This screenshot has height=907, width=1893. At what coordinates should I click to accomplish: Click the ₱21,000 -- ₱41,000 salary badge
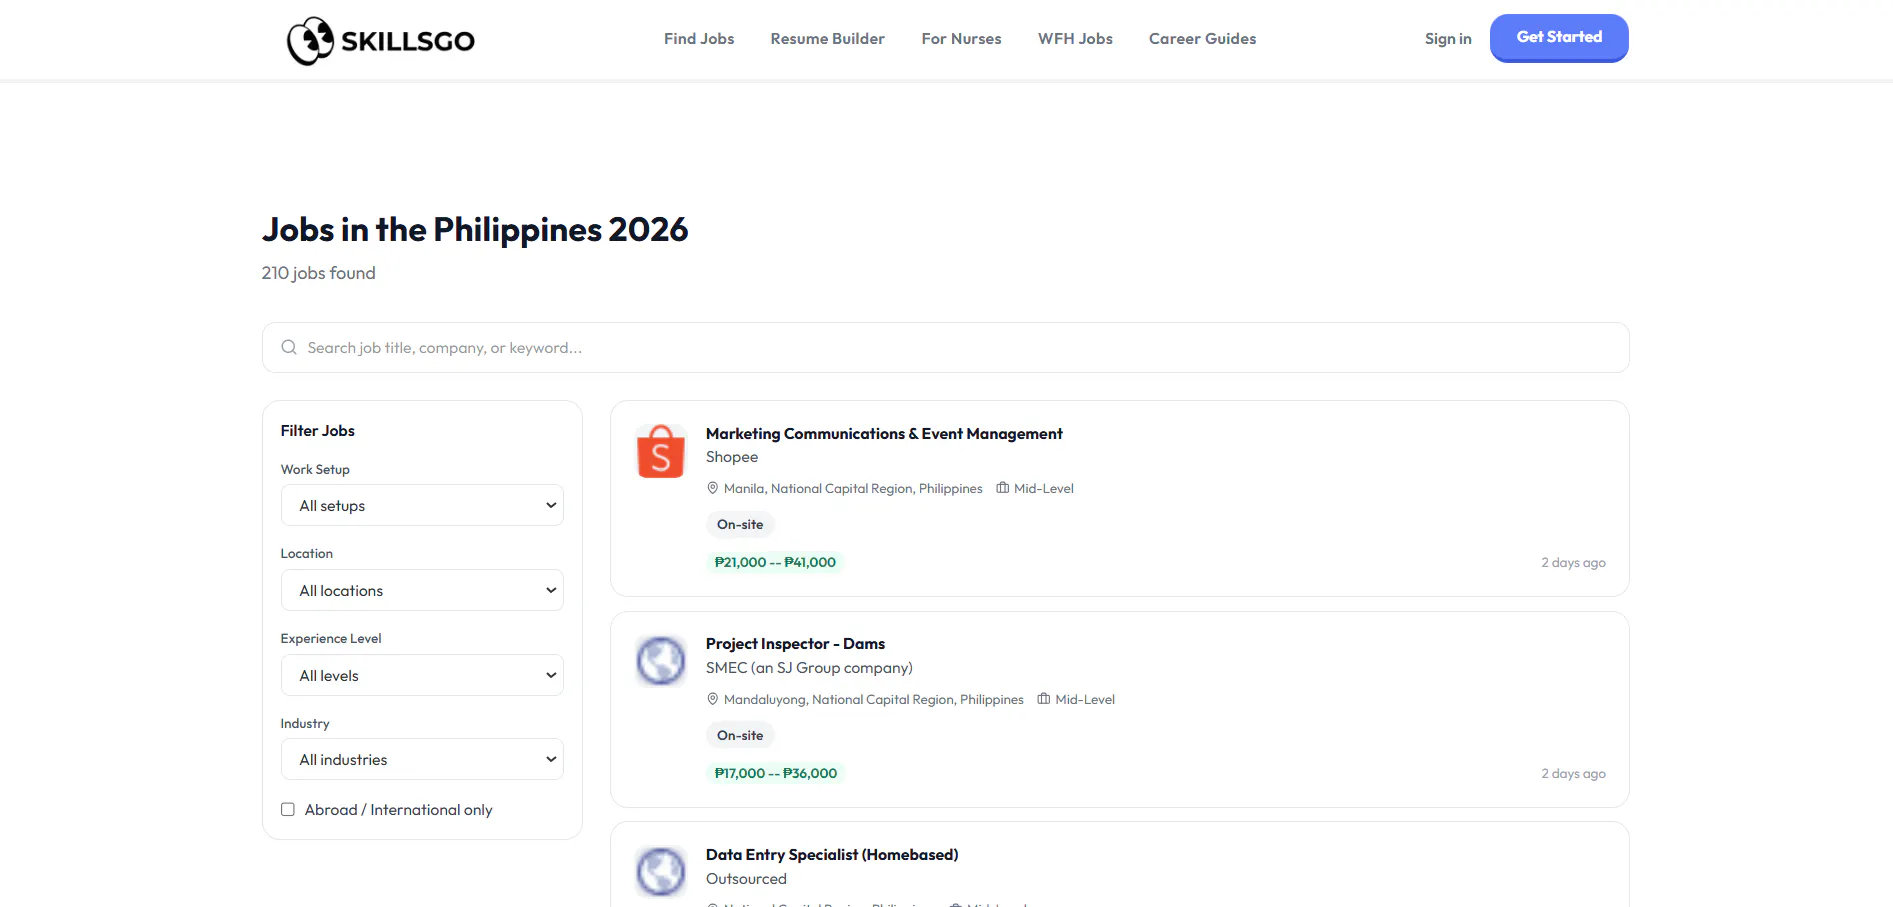coord(775,562)
